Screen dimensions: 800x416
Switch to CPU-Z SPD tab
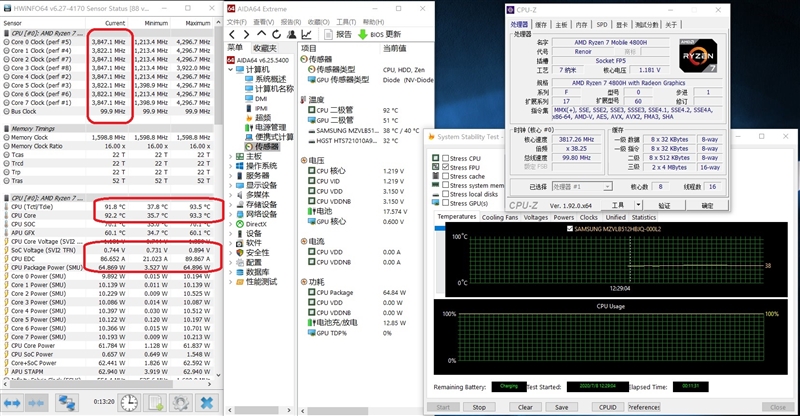click(x=602, y=25)
